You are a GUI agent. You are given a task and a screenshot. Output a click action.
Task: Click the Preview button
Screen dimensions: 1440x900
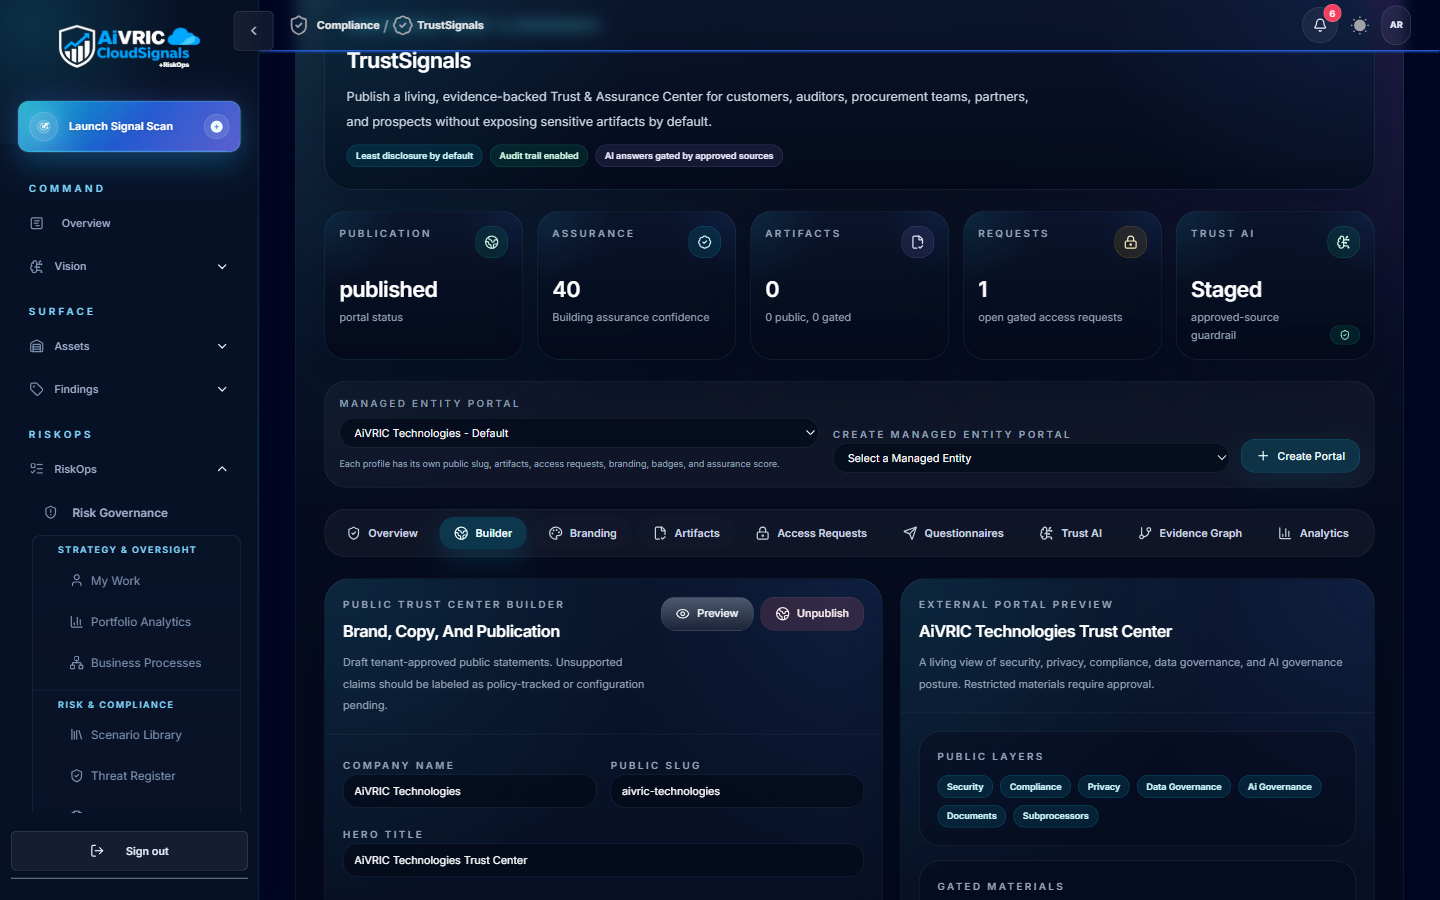[707, 613]
